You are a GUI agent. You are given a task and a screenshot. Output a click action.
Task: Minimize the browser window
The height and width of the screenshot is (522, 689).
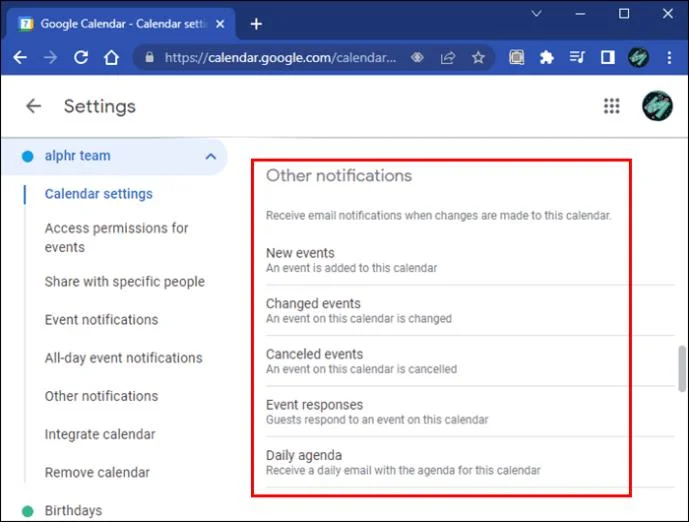pos(580,14)
